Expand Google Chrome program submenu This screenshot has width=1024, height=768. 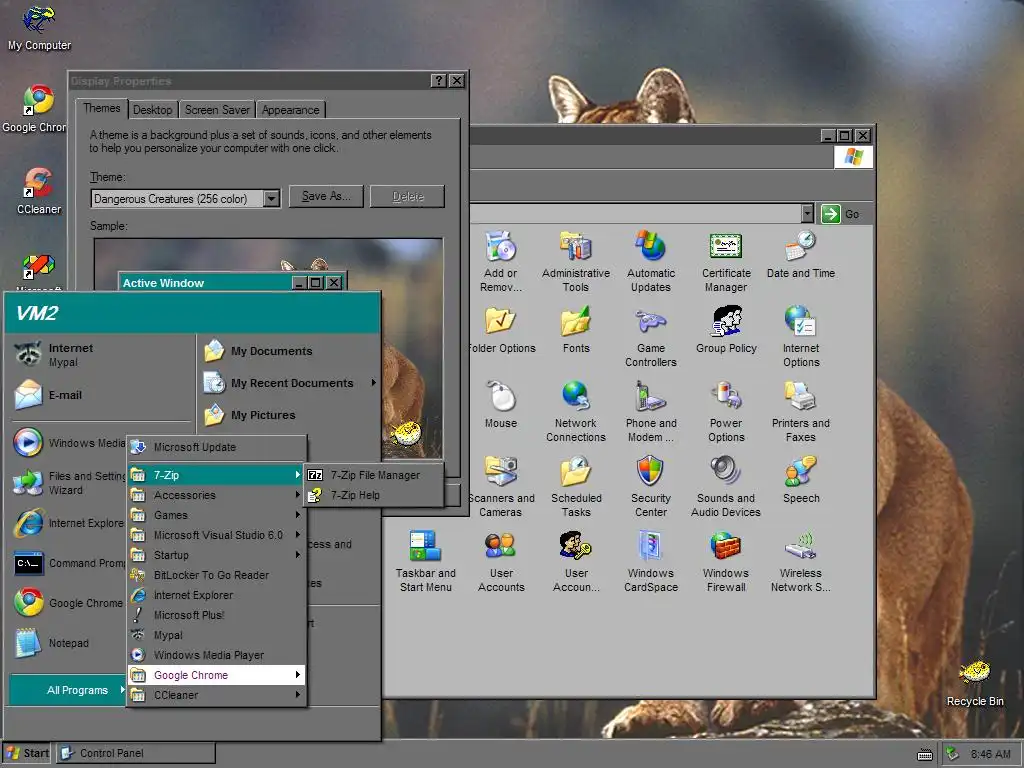click(x=216, y=675)
